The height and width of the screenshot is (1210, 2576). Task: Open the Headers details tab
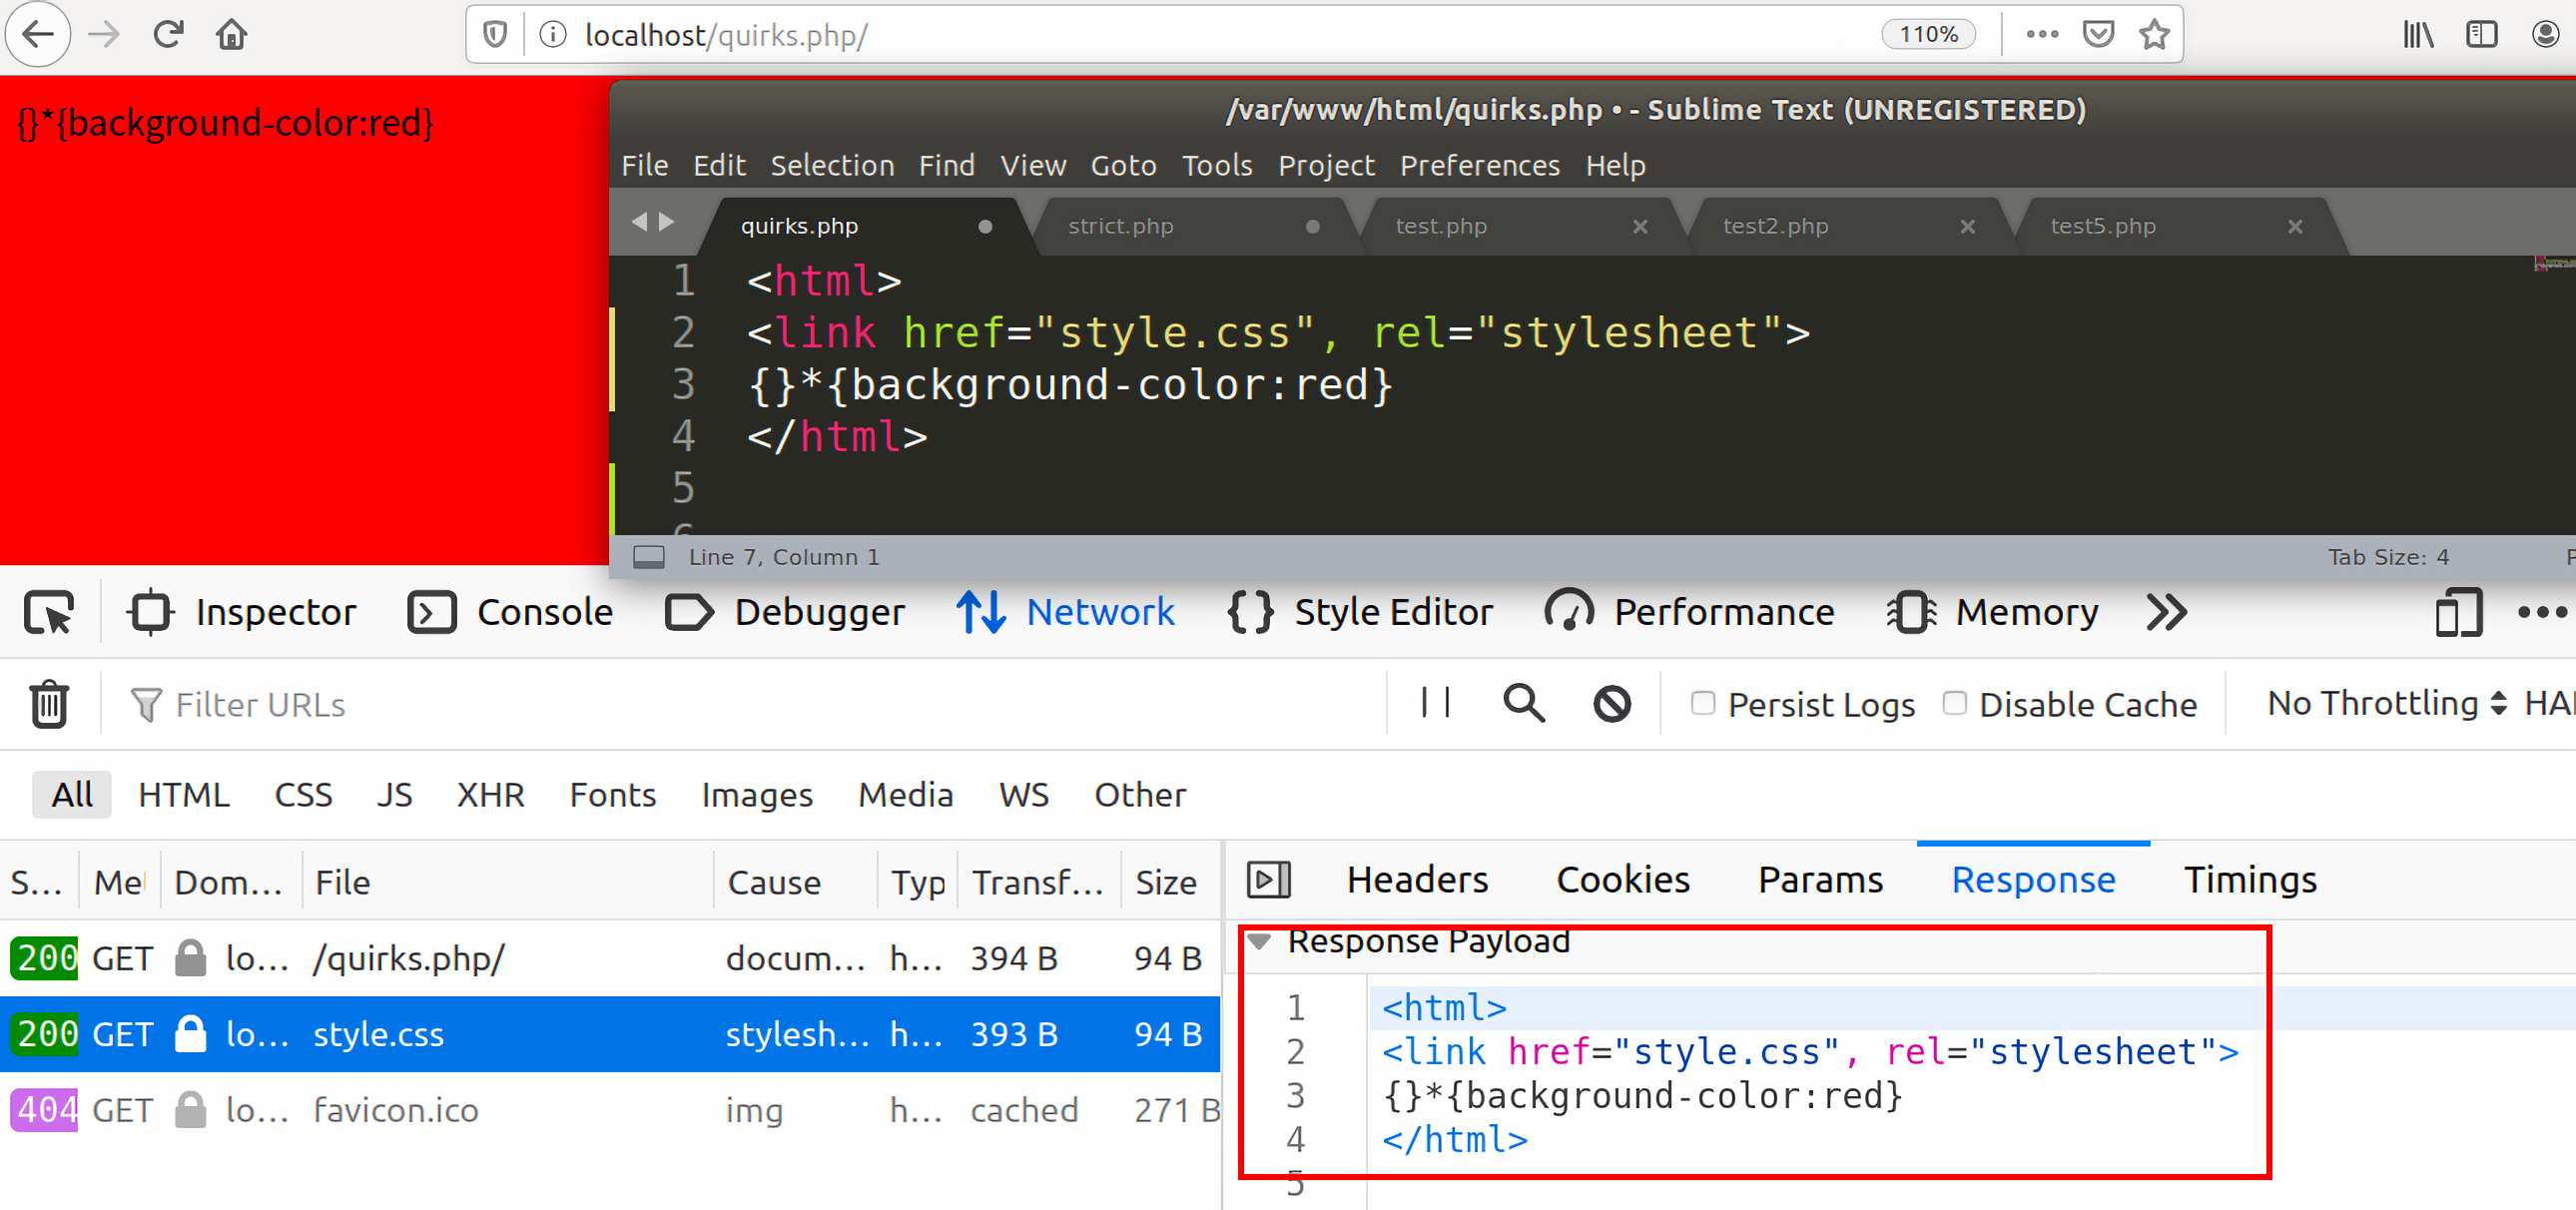[x=1417, y=880]
